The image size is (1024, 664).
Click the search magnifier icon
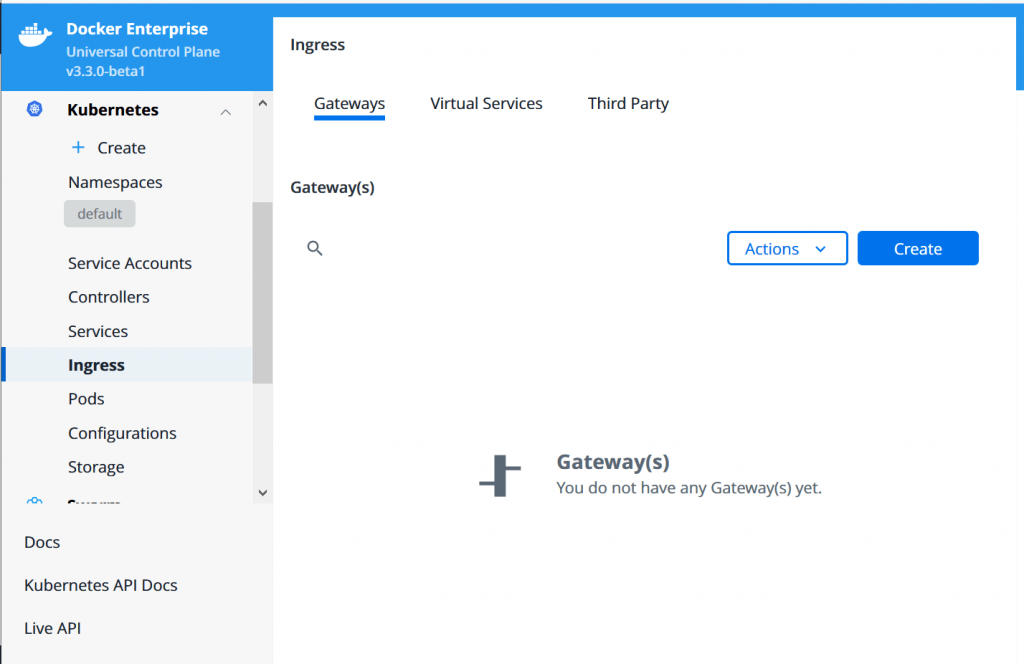315,248
